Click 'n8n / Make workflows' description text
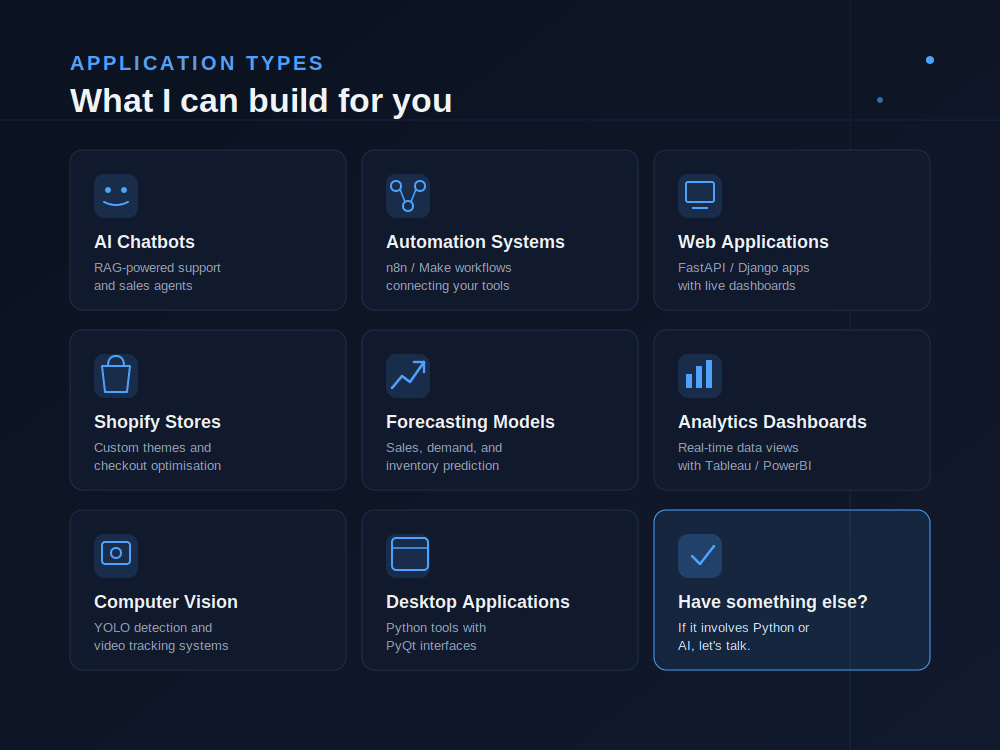 [448, 268]
